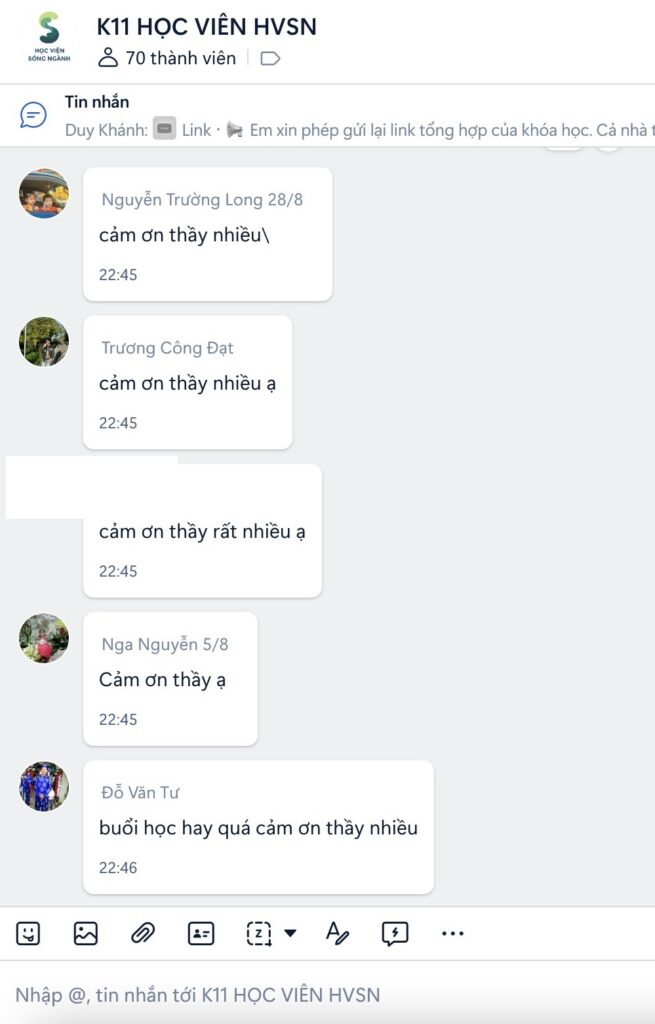This screenshot has width=655, height=1024.
Task: Click Trương Công Đạt's profile picture
Action: (x=44, y=342)
